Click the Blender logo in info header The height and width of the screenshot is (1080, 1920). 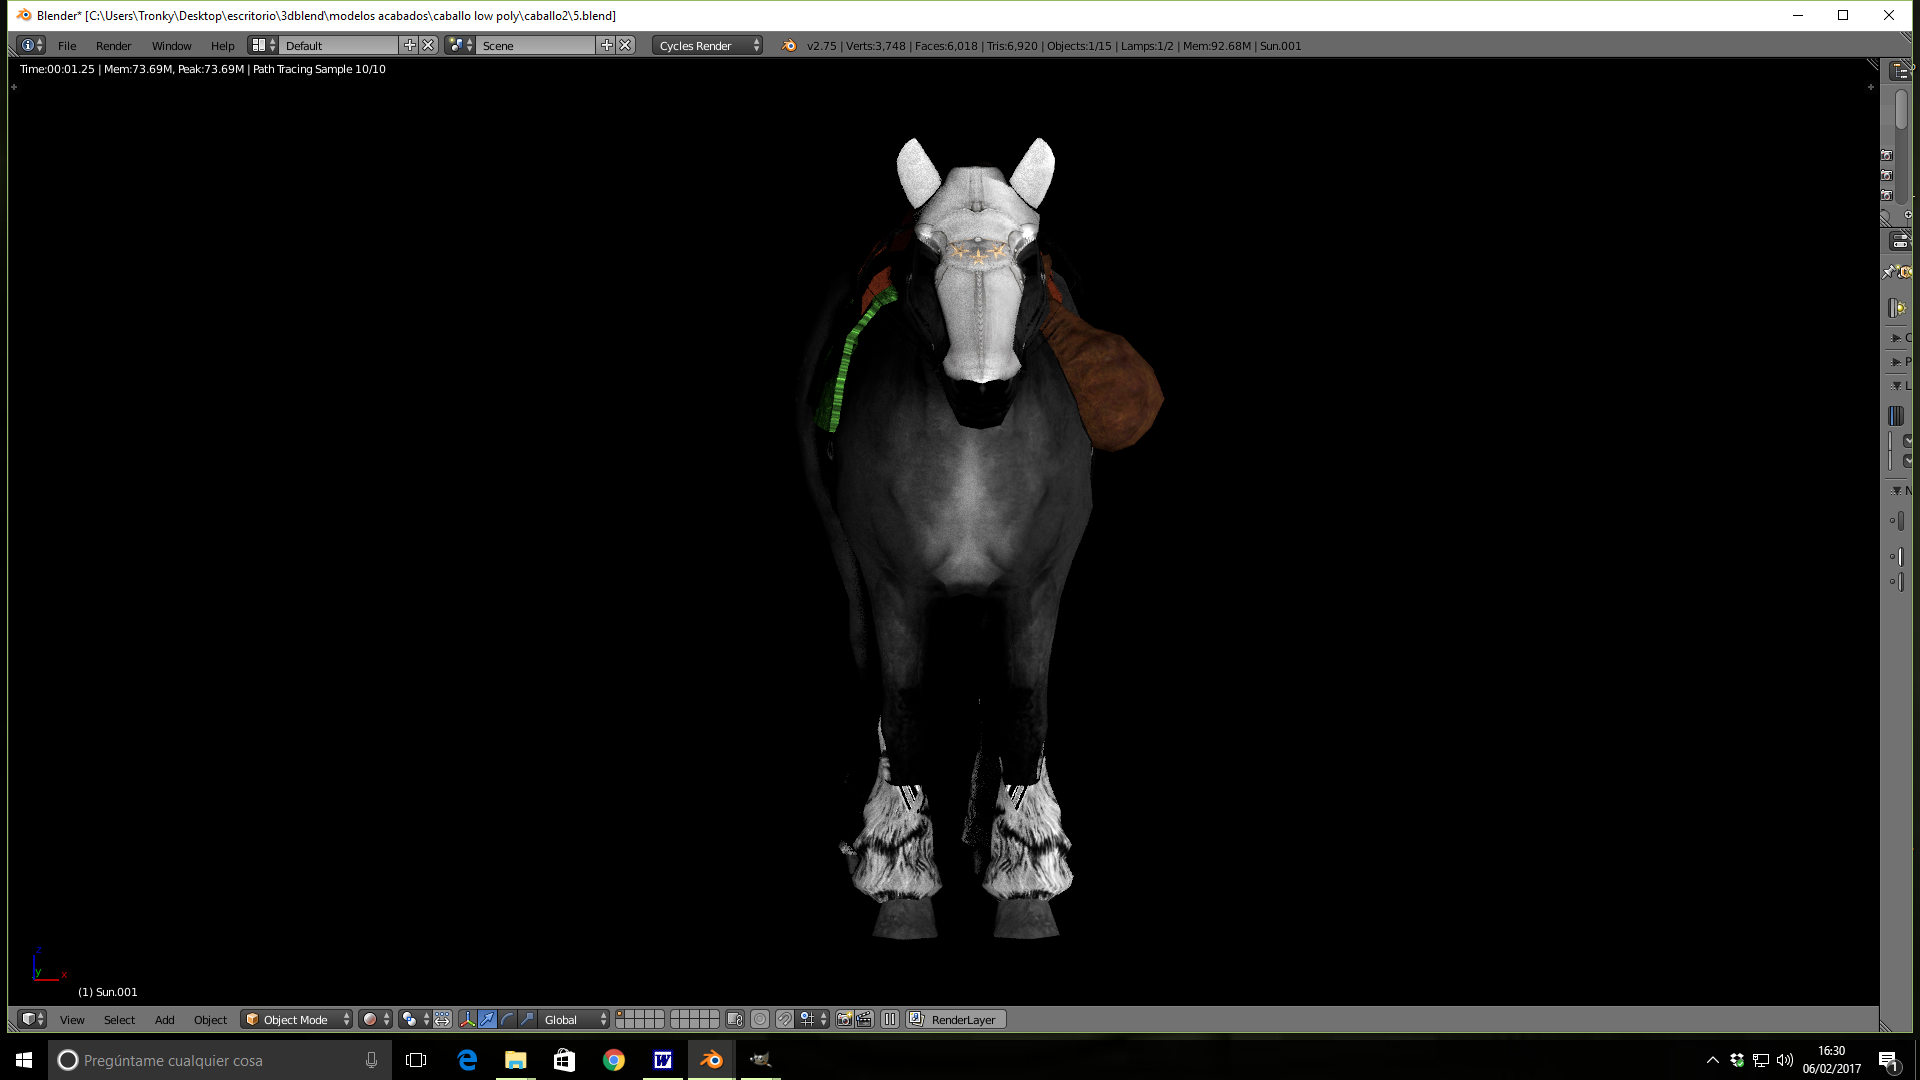(x=789, y=45)
